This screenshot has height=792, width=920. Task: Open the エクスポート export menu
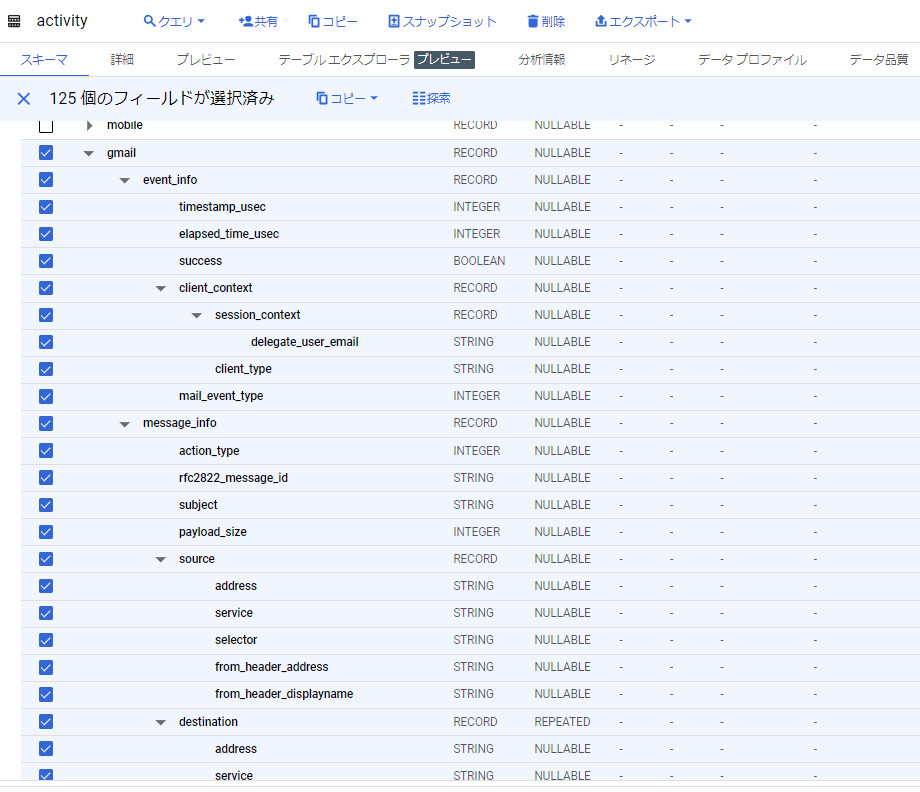click(x=642, y=21)
